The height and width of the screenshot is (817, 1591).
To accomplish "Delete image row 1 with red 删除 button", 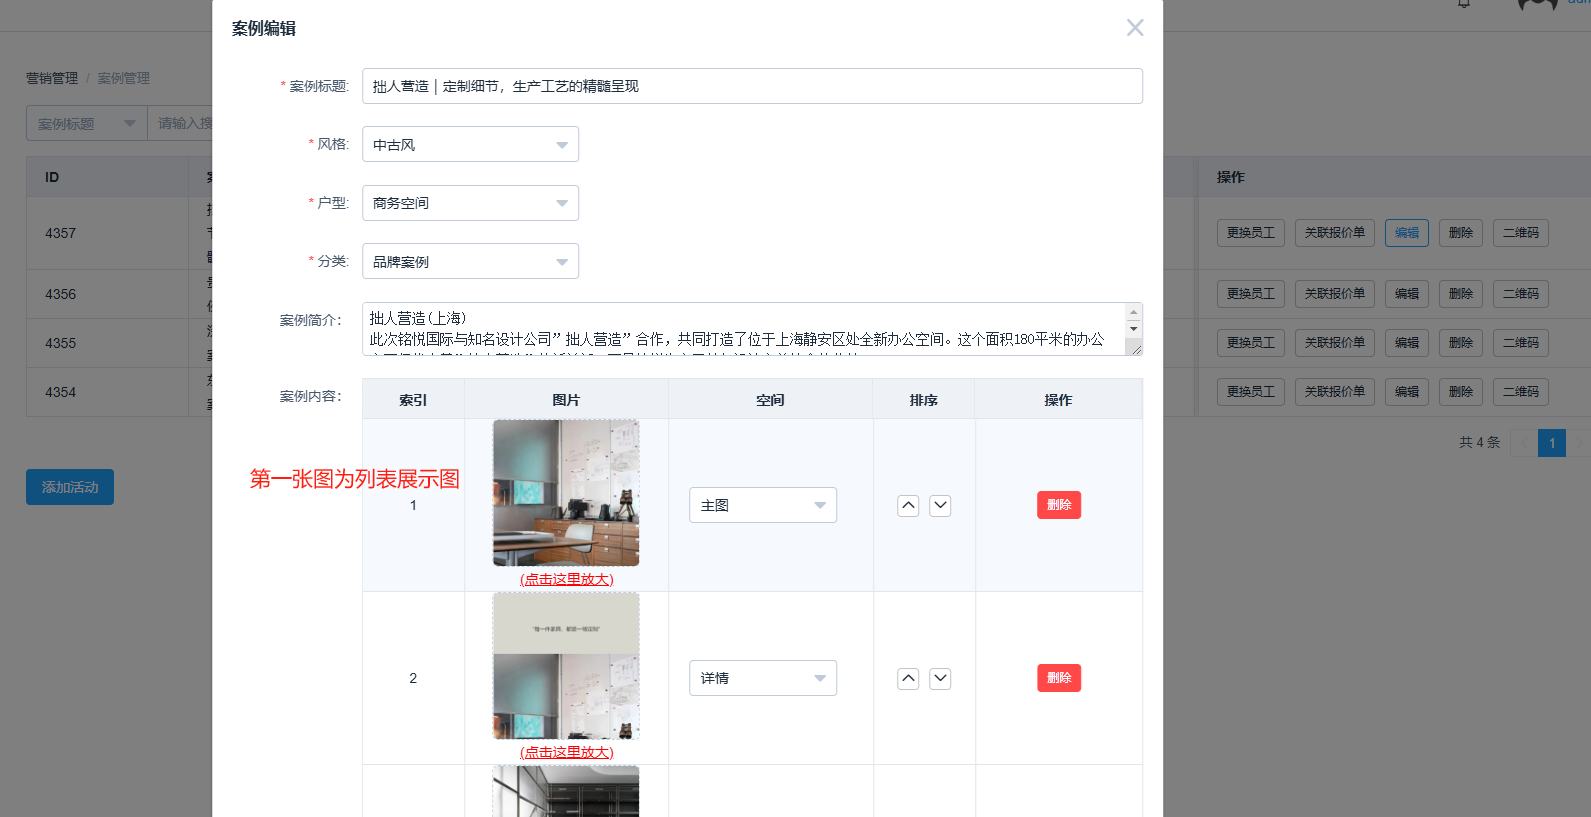I will 1059,505.
